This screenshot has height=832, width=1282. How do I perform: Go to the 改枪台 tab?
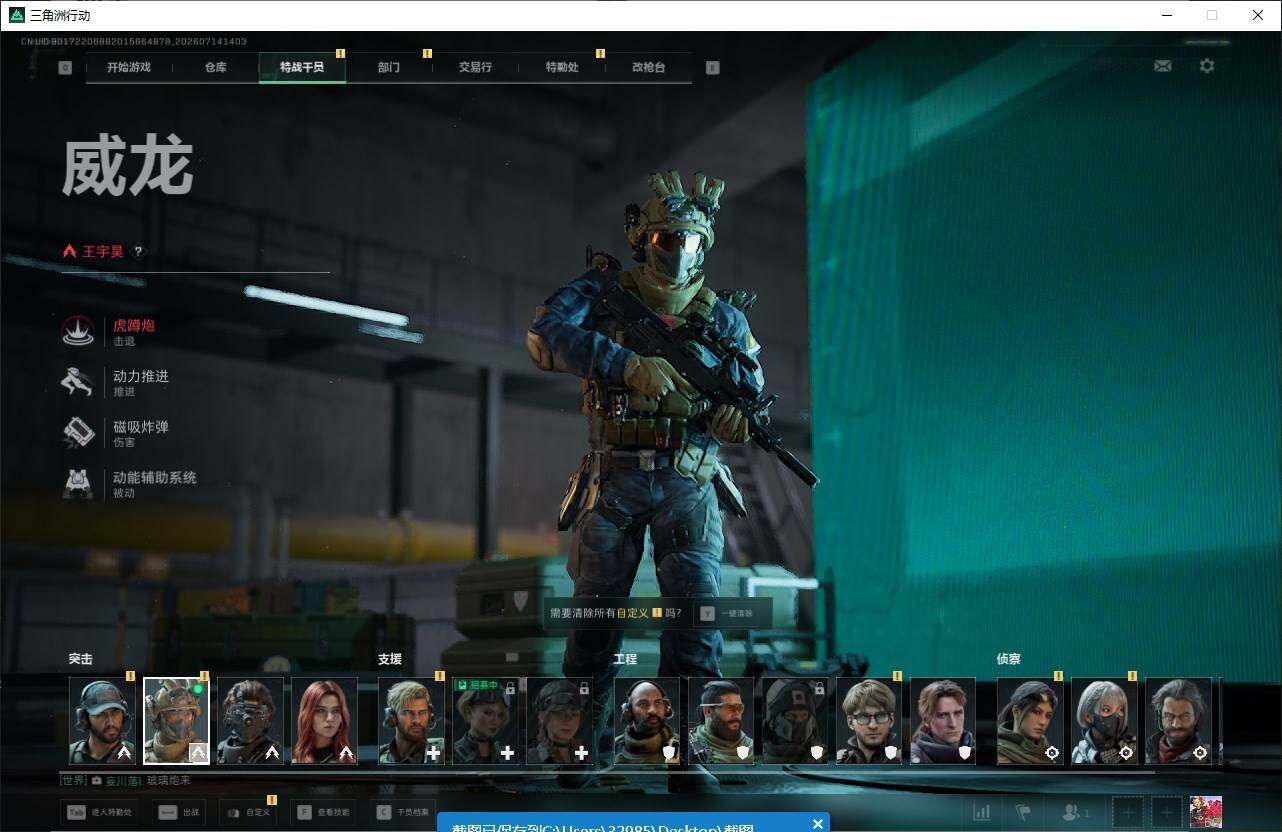tap(648, 67)
